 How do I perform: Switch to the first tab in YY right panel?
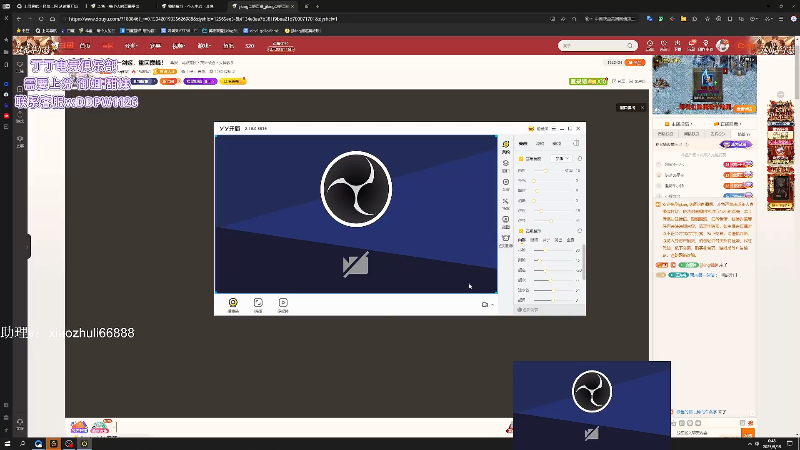523,143
